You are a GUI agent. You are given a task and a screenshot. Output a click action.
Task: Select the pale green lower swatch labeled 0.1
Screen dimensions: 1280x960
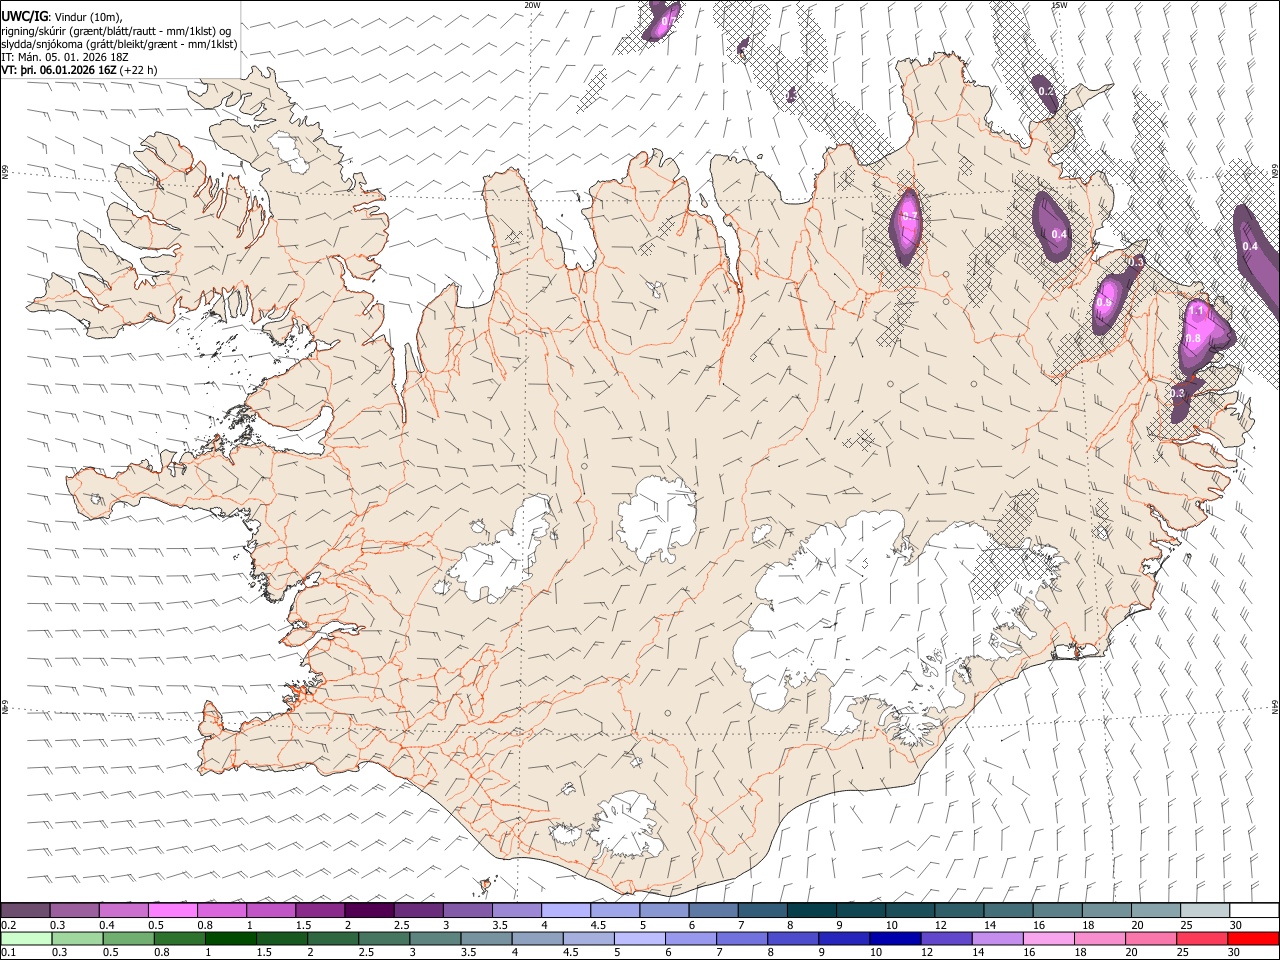27,938
